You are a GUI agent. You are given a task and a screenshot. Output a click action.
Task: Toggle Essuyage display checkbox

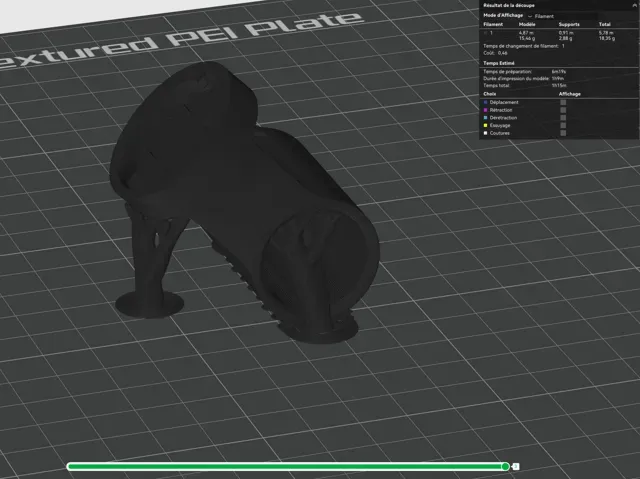tap(563, 125)
